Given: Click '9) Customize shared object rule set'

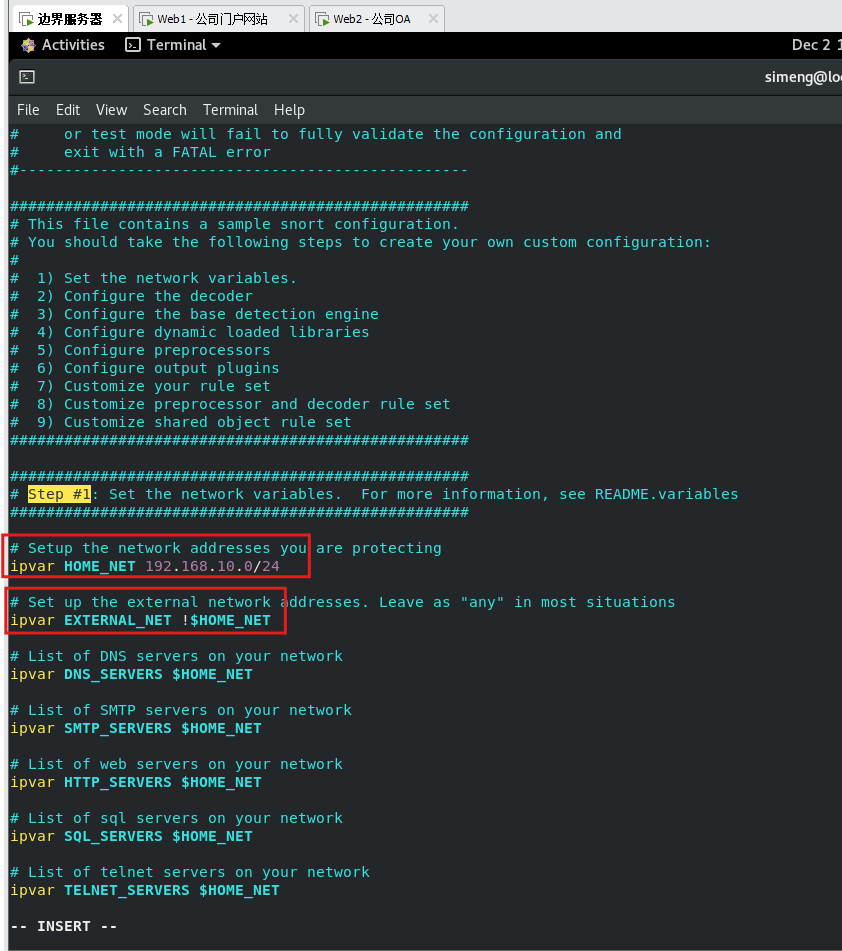Looking at the screenshot, I should pos(194,422).
